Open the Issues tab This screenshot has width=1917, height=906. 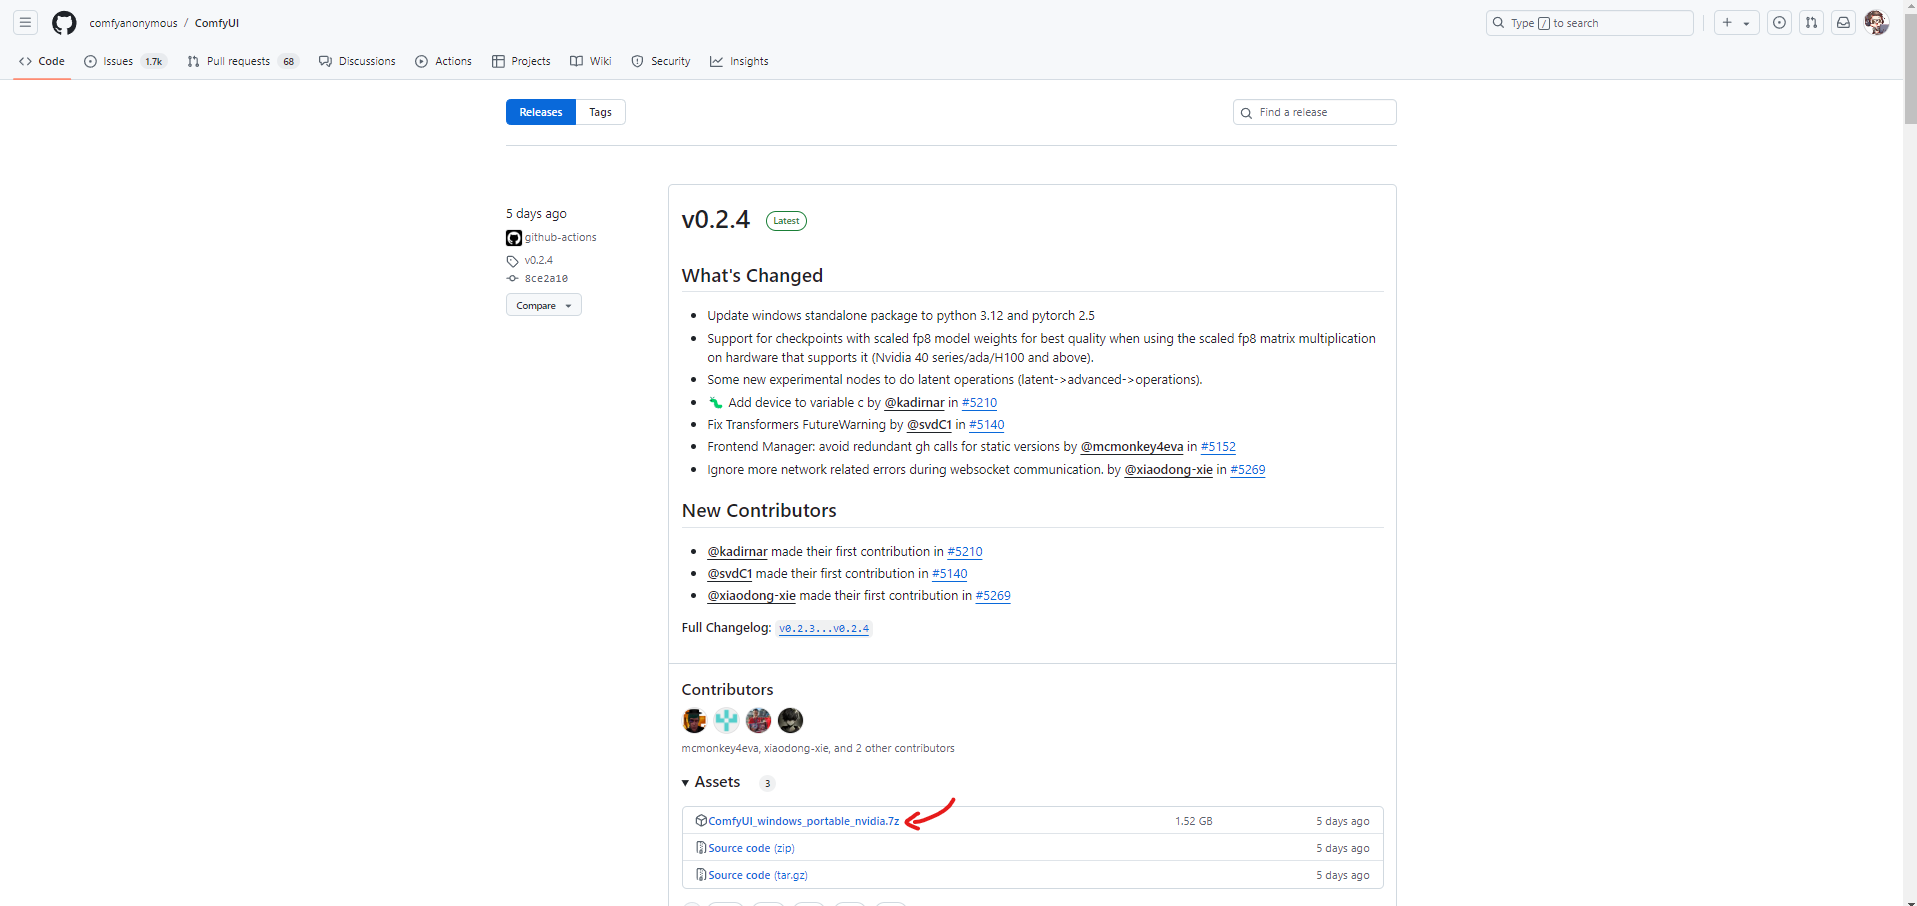click(125, 61)
